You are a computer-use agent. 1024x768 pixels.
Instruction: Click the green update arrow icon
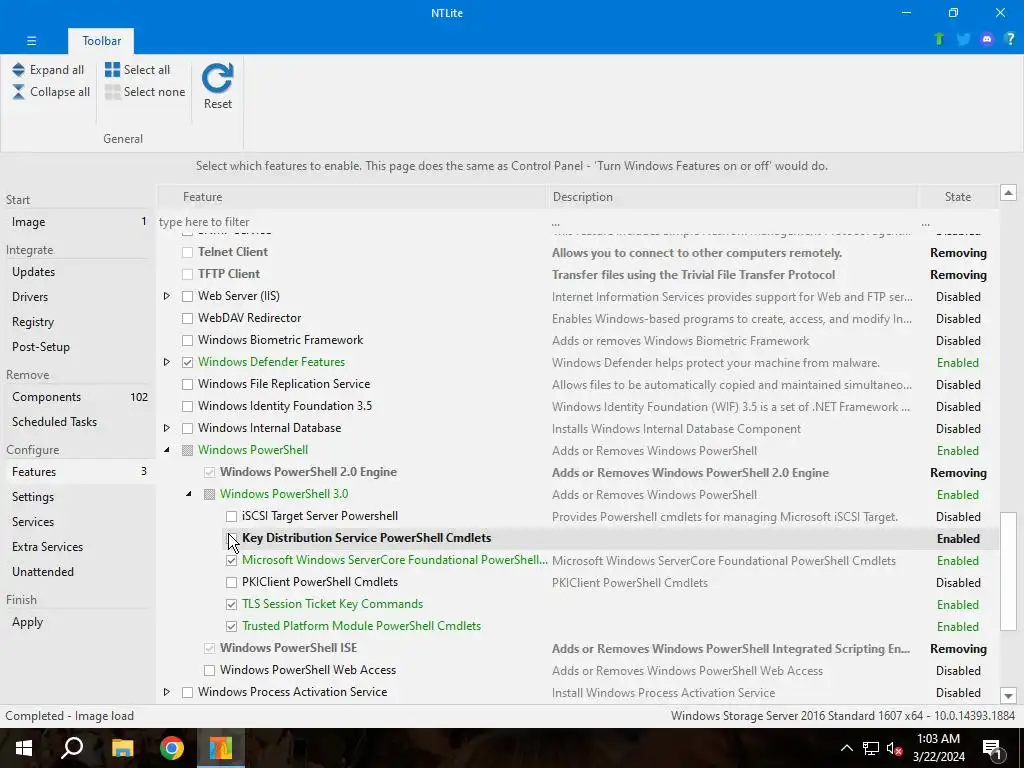939,39
